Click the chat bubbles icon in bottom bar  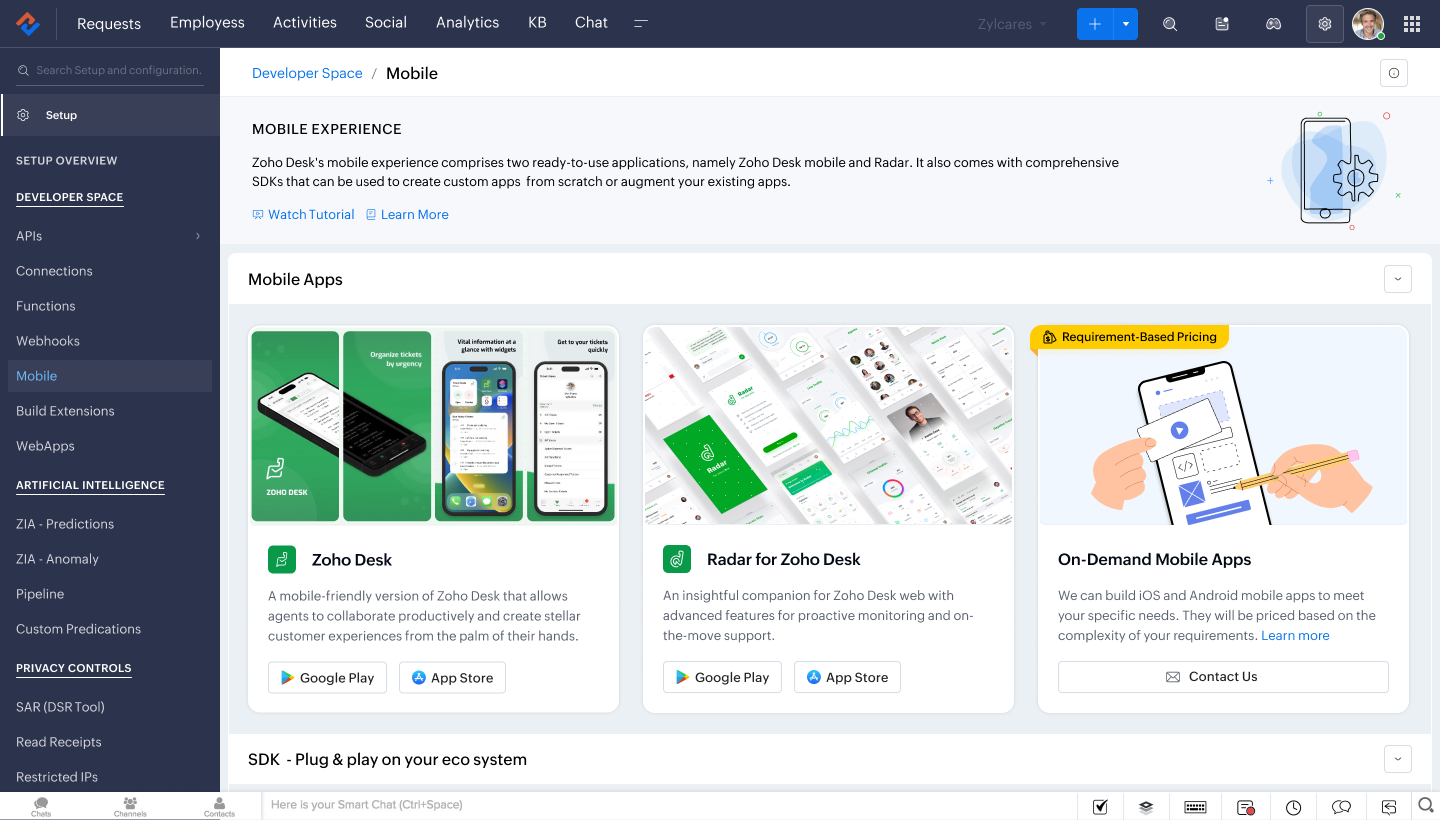pyautogui.click(x=1342, y=807)
